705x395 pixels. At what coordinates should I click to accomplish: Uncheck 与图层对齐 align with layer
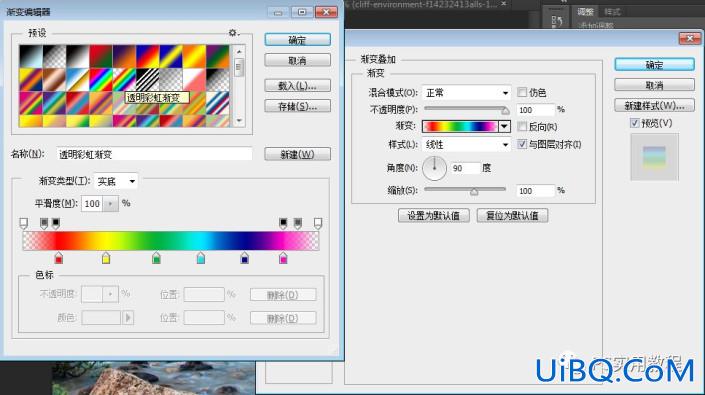(522, 144)
